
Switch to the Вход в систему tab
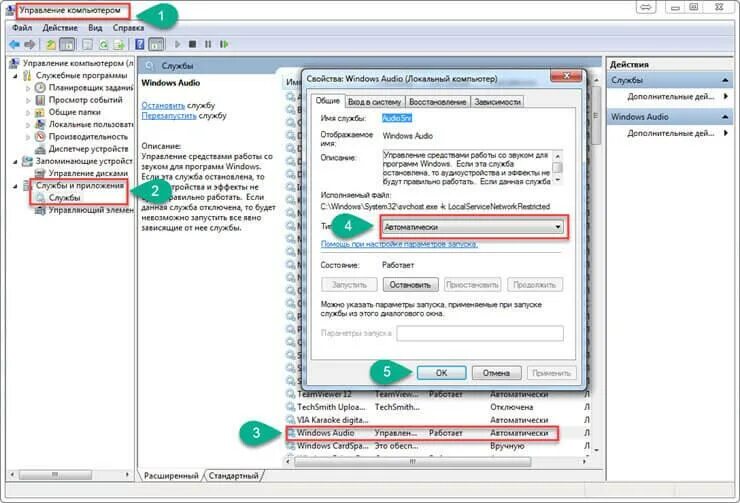374,101
